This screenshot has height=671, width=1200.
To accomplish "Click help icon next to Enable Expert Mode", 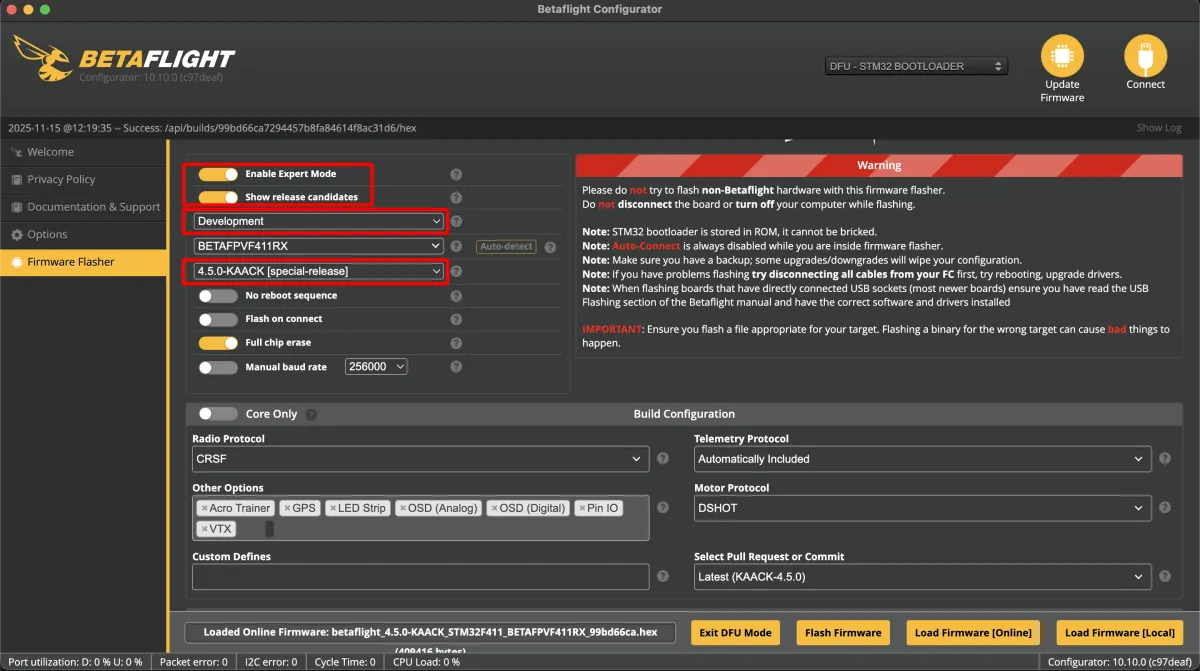I will point(456,174).
